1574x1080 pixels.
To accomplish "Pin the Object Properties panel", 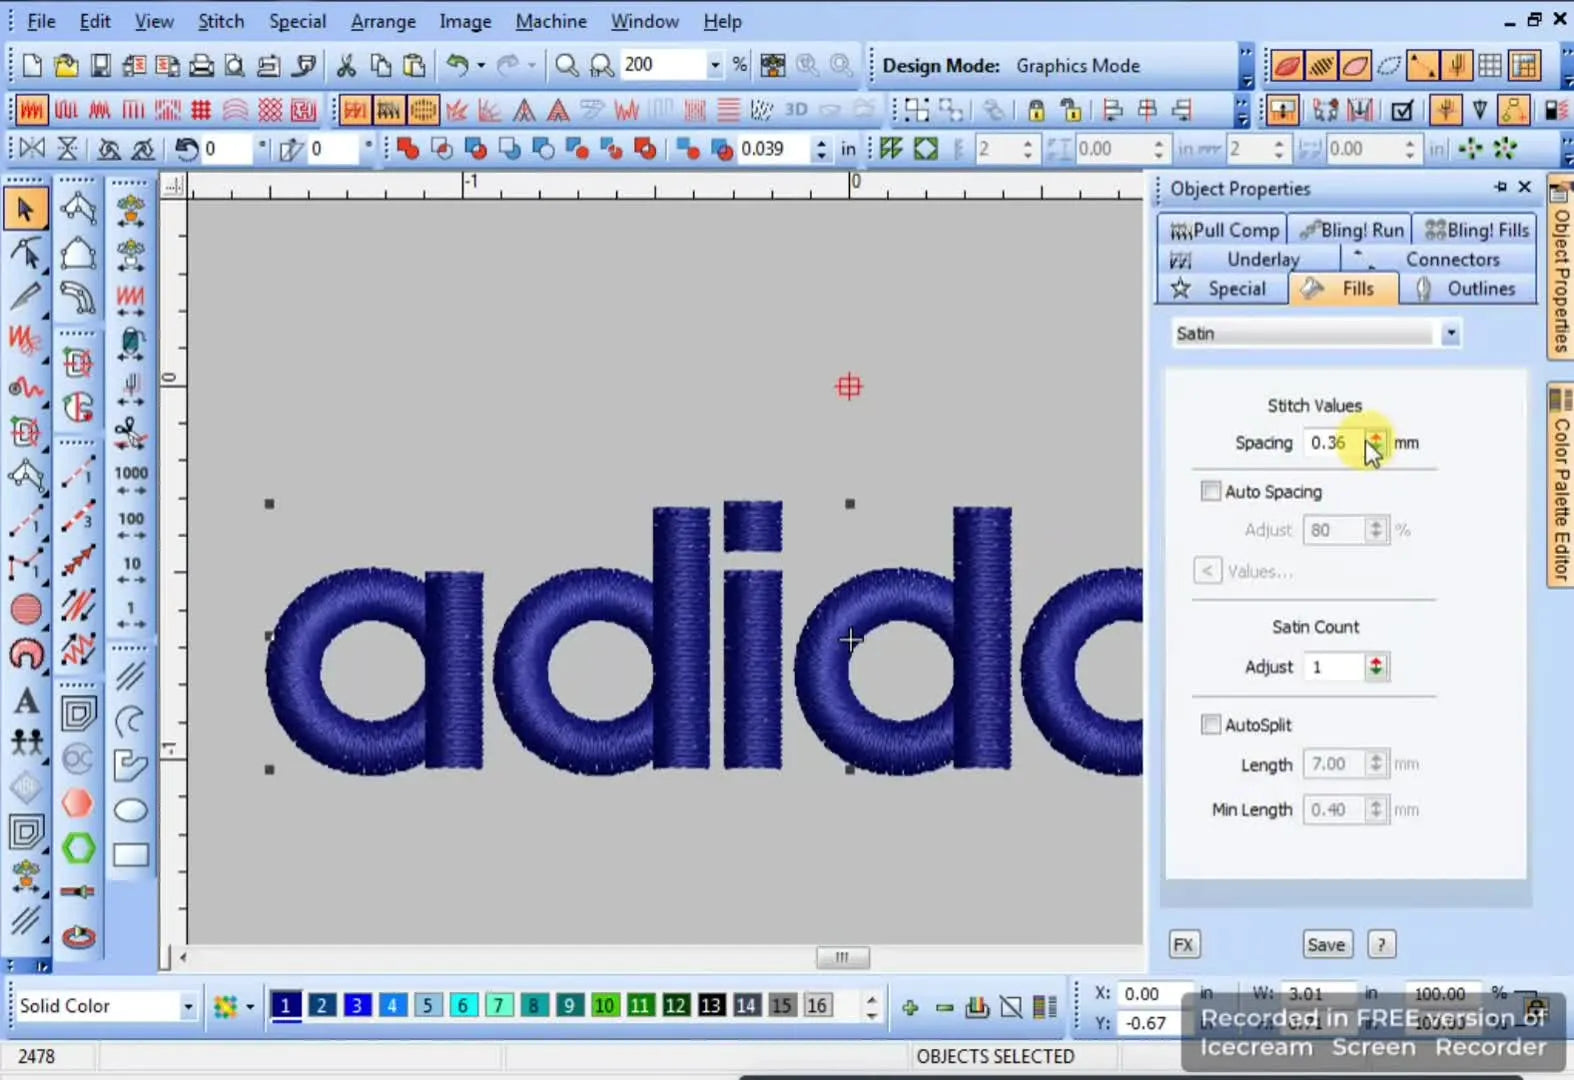I will 1500,187.
